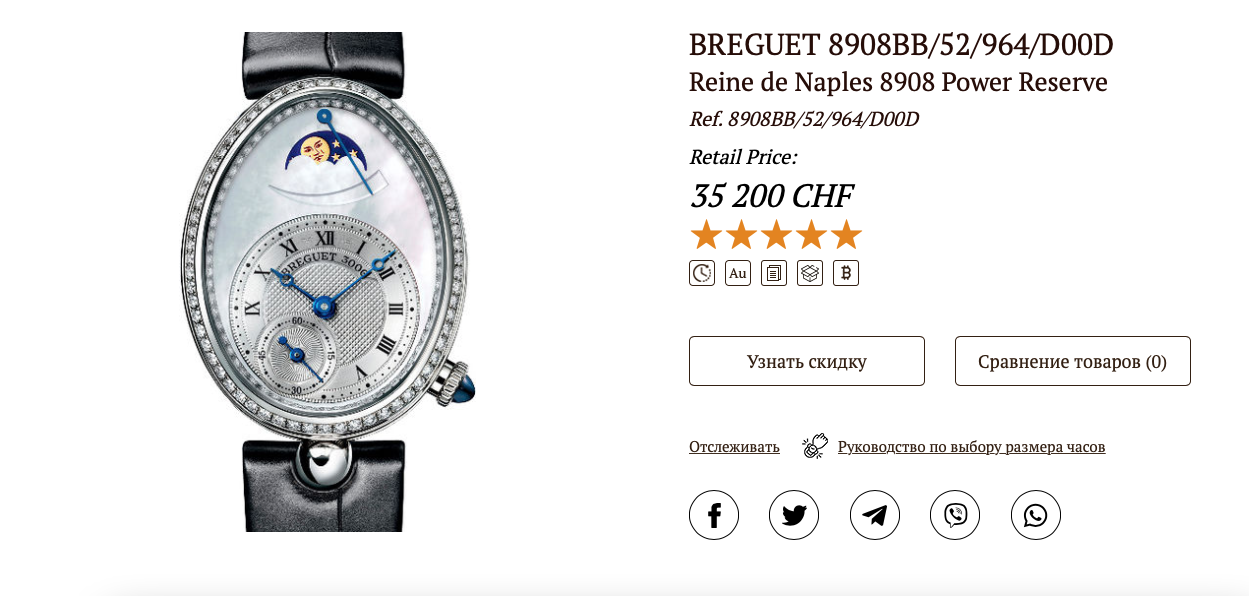Click the 35 200 CHF retail price
Screen dimensions: 1249x596
click(772, 196)
